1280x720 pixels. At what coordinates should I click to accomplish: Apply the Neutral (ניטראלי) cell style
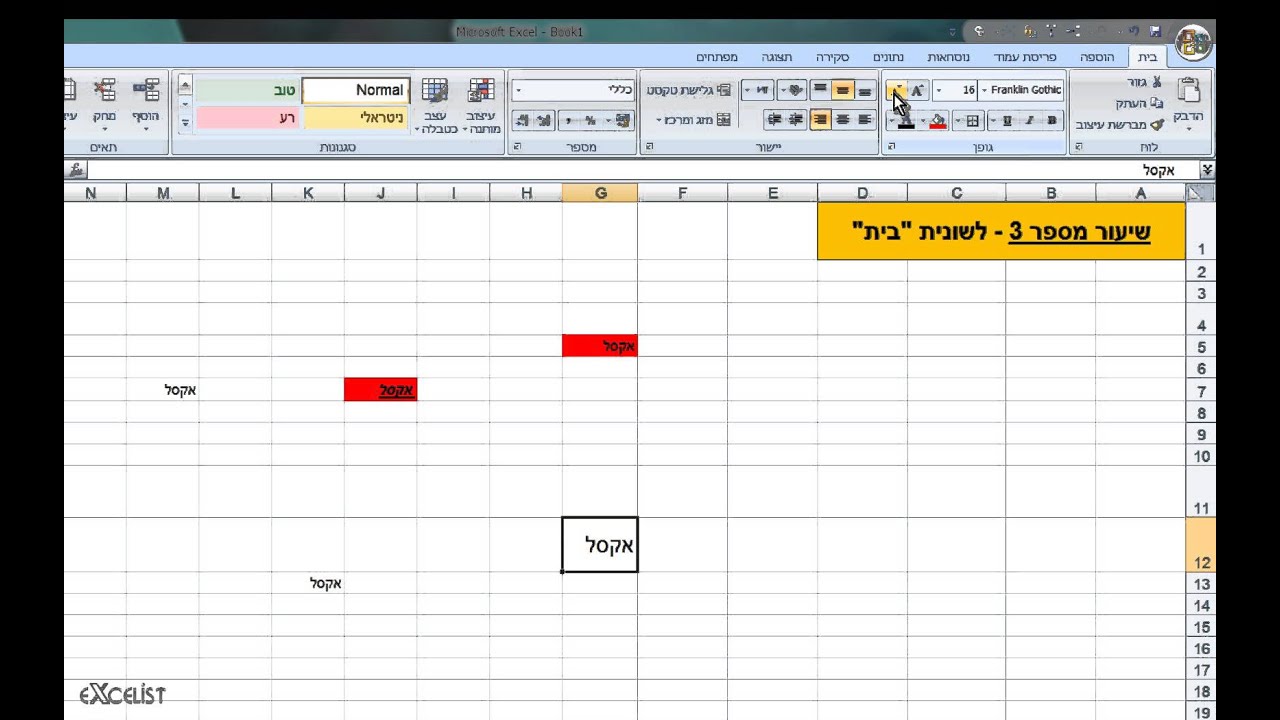click(356, 118)
